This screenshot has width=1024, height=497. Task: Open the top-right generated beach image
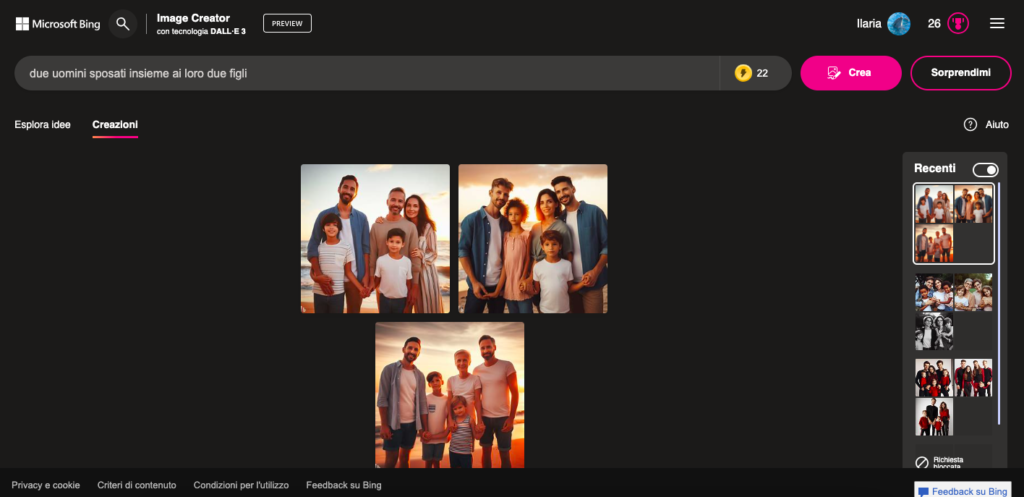point(532,239)
